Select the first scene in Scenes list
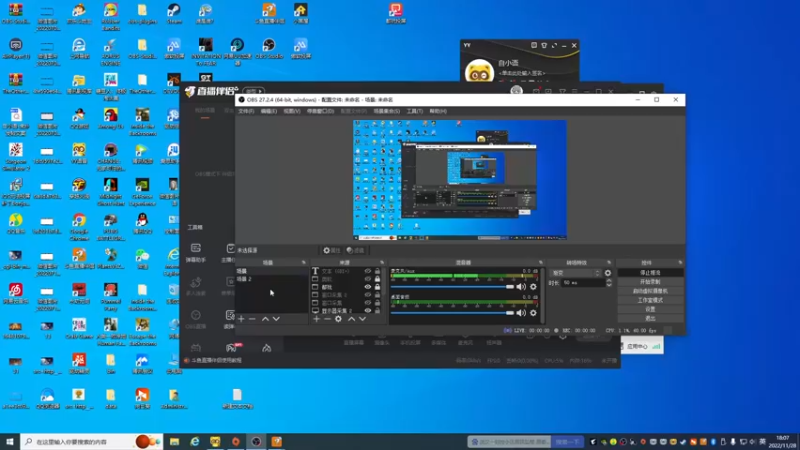The width and height of the screenshot is (800, 450). coord(271,271)
